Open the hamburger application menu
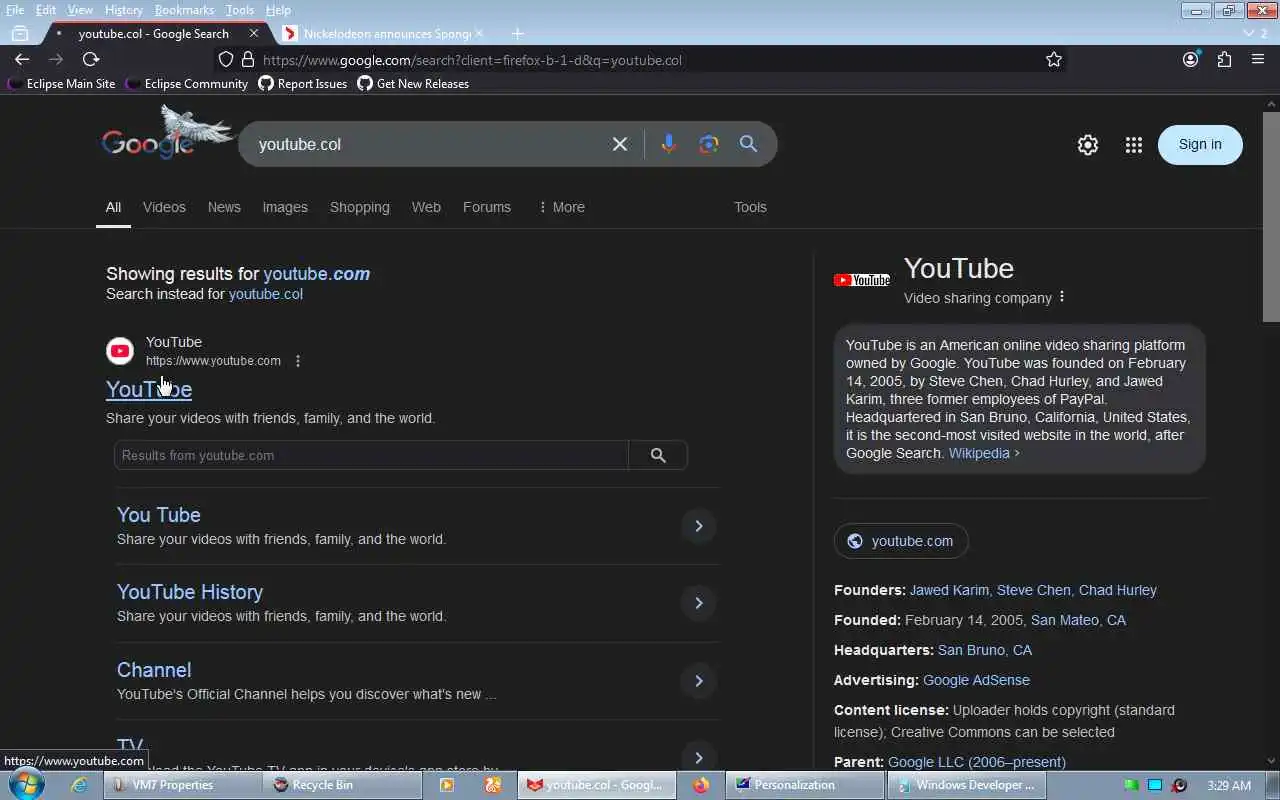The image size is (1280, 800). coord(1258,60)
